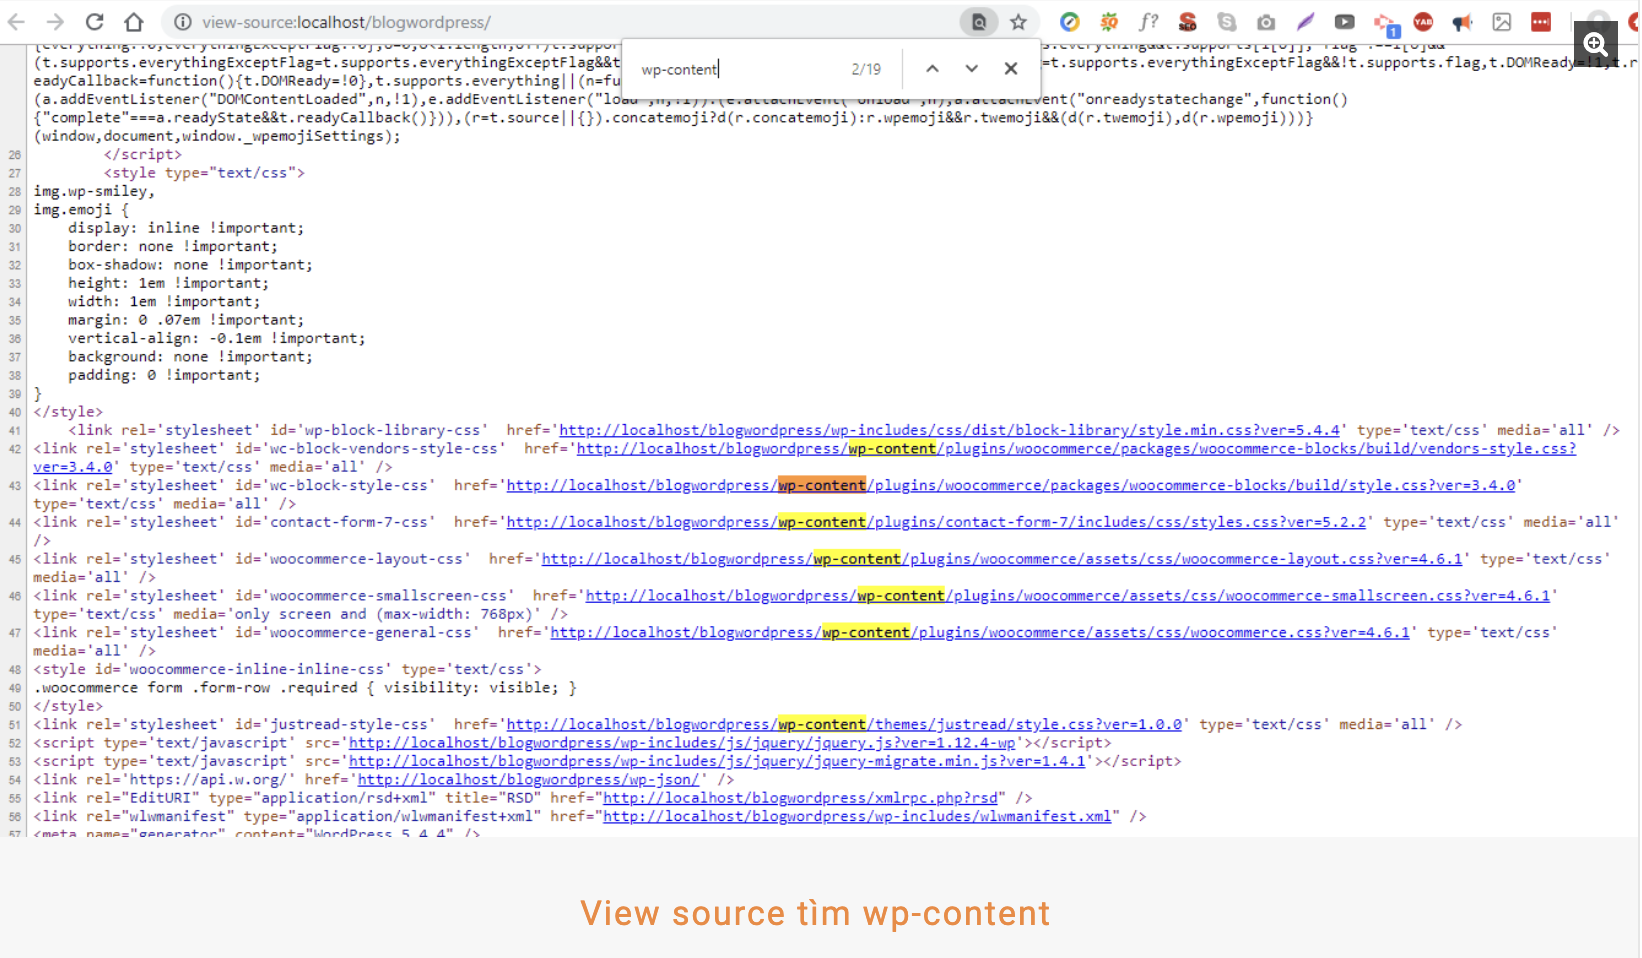This screenshot has width=1642, height=958.
Task: Open the browser home page
Action: pos(134,22)
